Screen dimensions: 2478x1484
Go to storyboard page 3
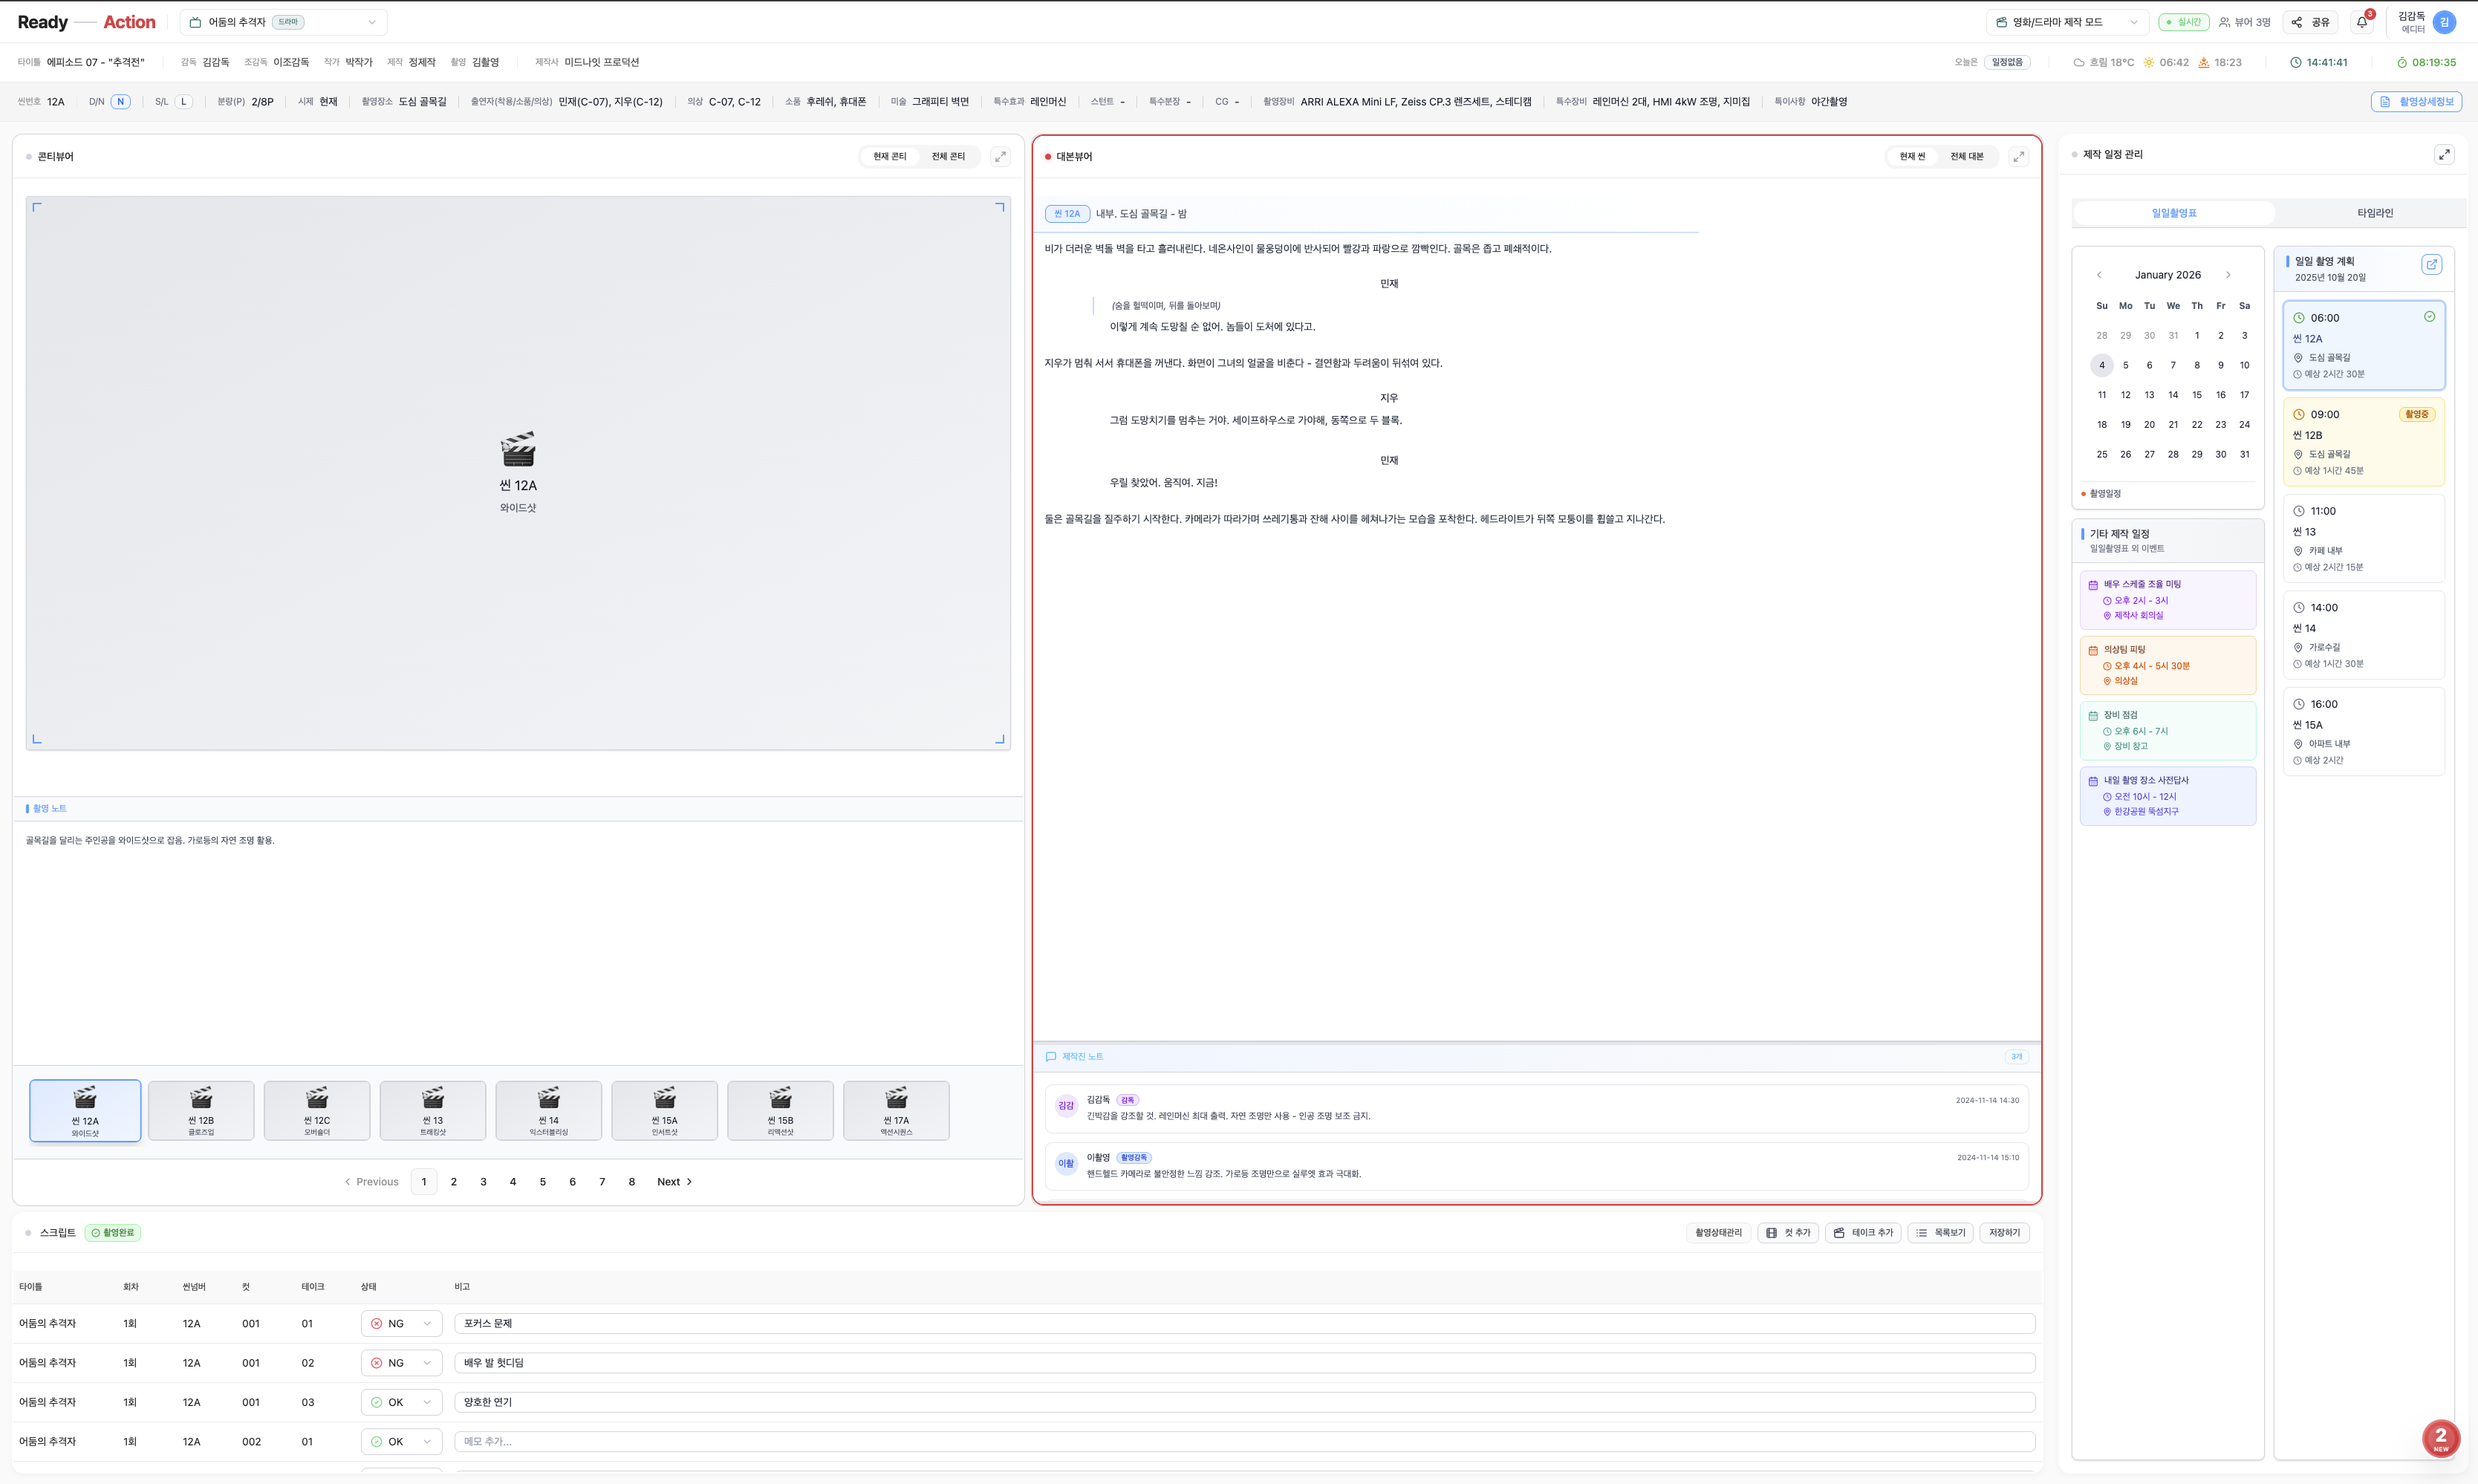click(483, 1182)
